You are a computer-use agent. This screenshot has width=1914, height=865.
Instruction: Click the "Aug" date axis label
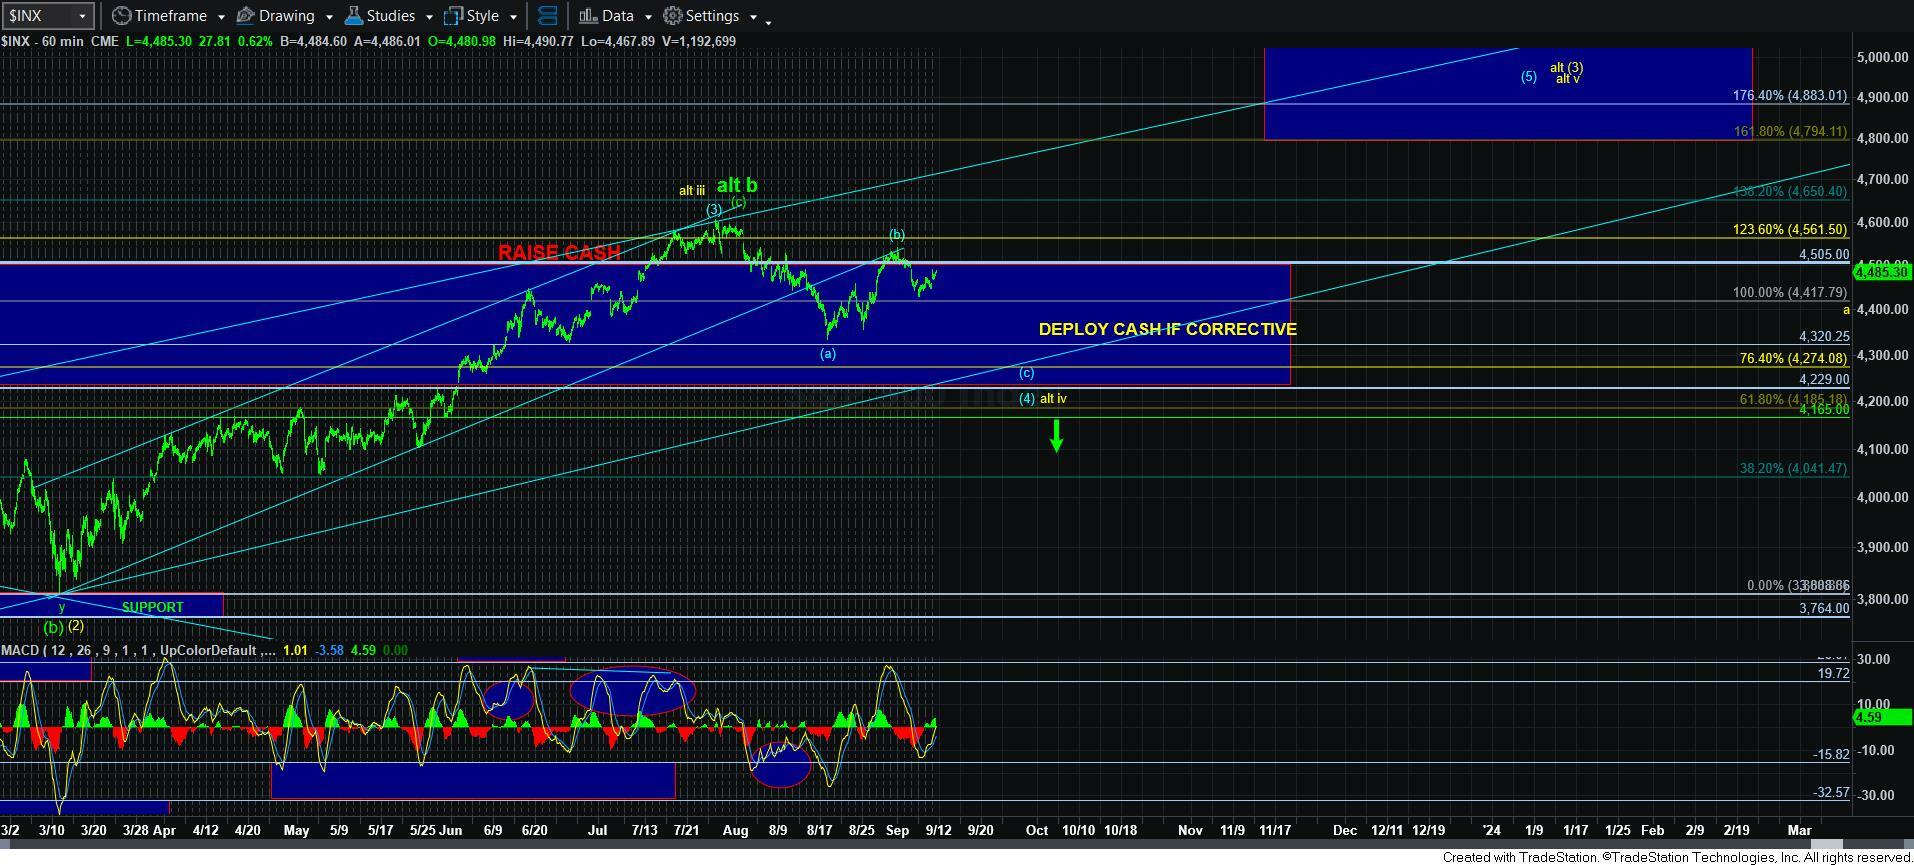pyautogui.click(x=735, y=830)
